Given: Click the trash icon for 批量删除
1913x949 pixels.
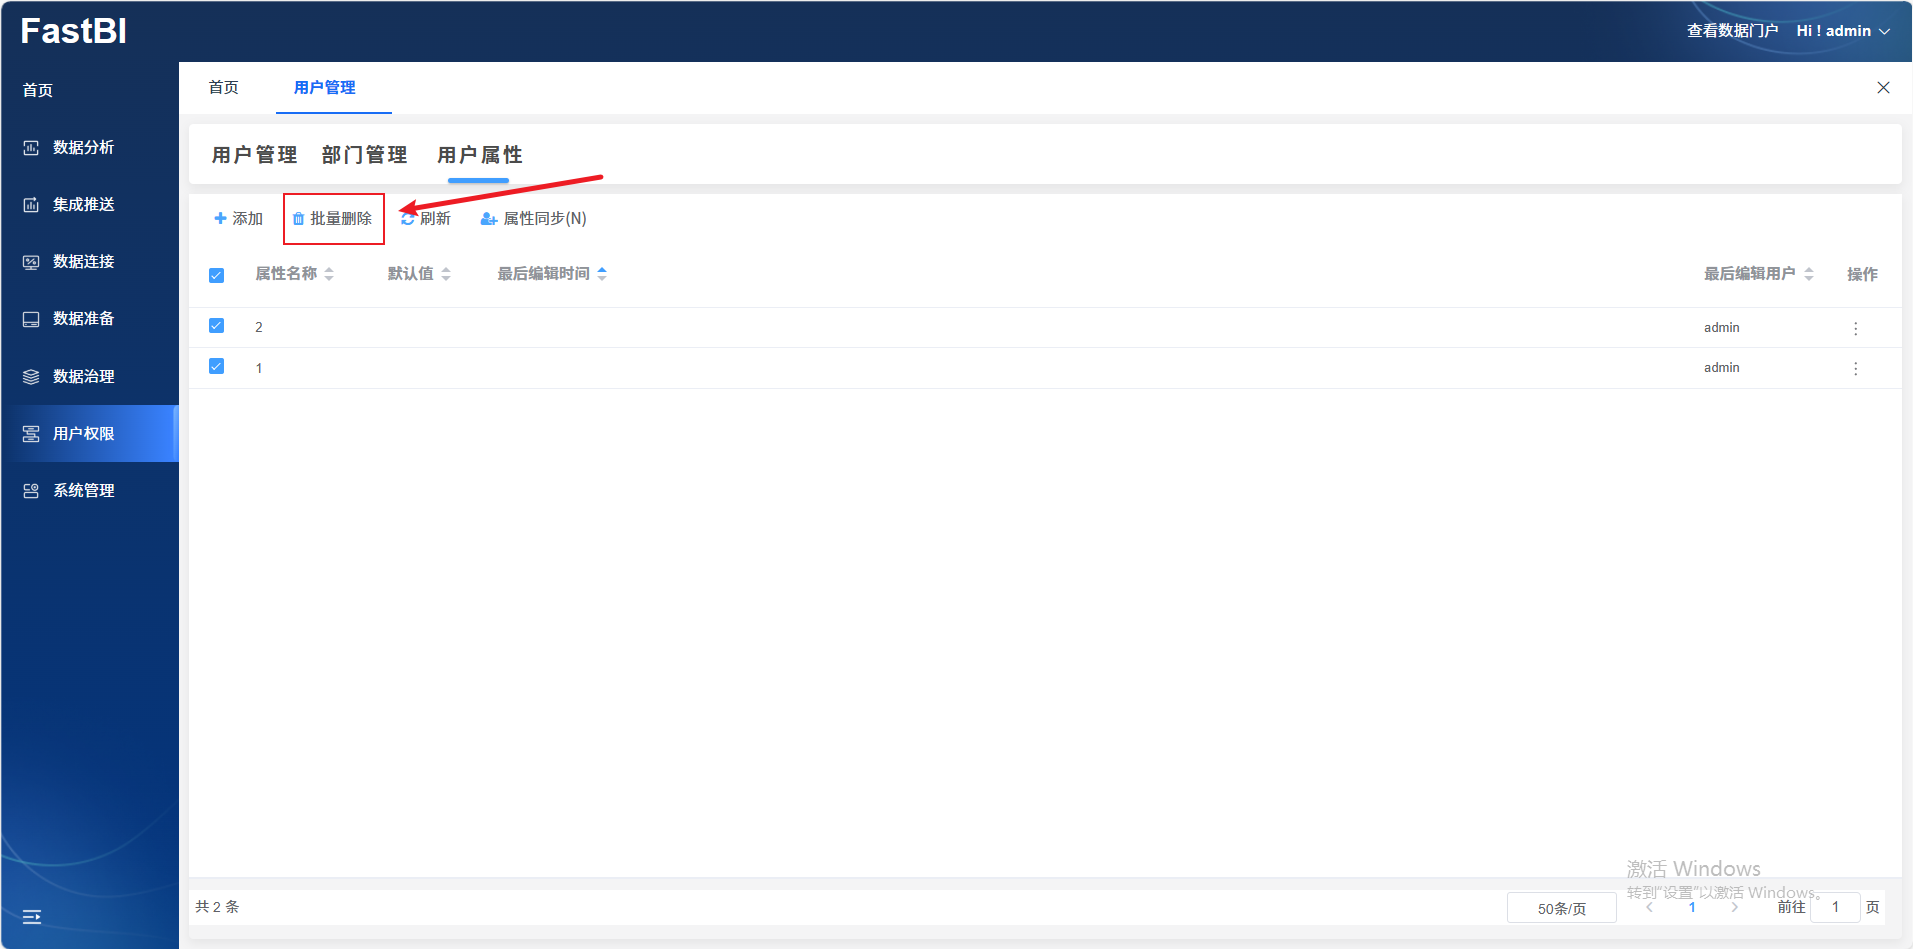Looking at the screenshot, I should tap(298, 219).
